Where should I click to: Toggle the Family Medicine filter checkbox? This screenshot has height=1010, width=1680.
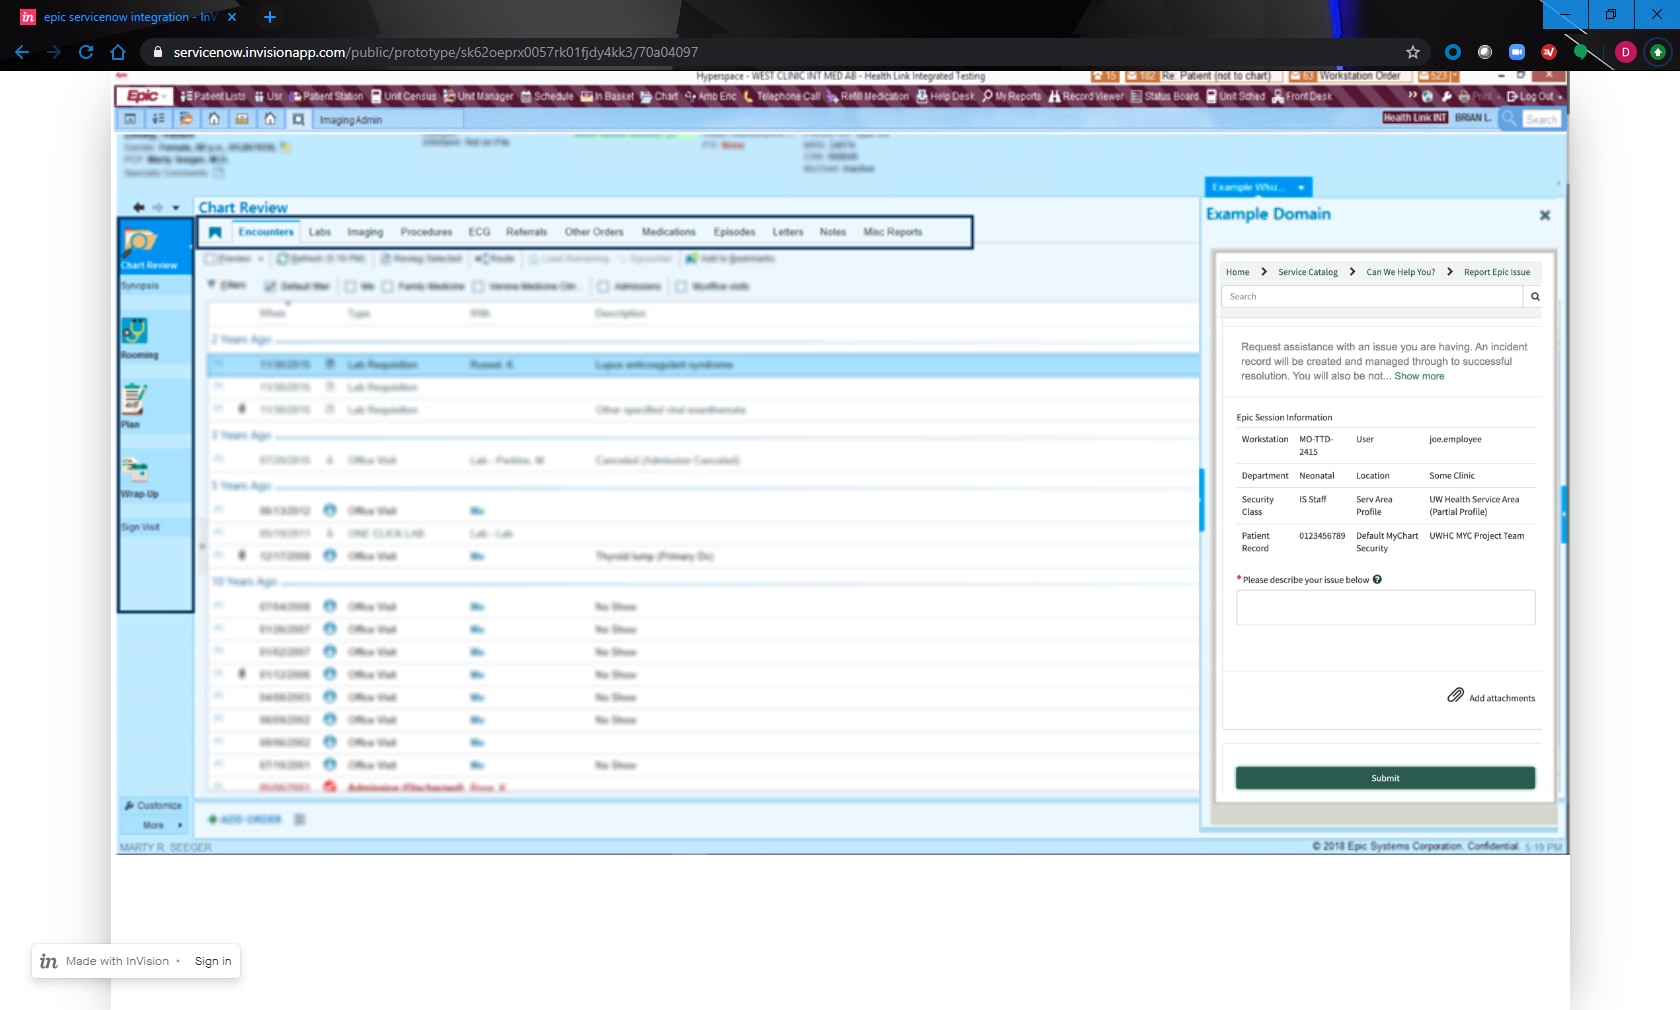tap(387, 286)
